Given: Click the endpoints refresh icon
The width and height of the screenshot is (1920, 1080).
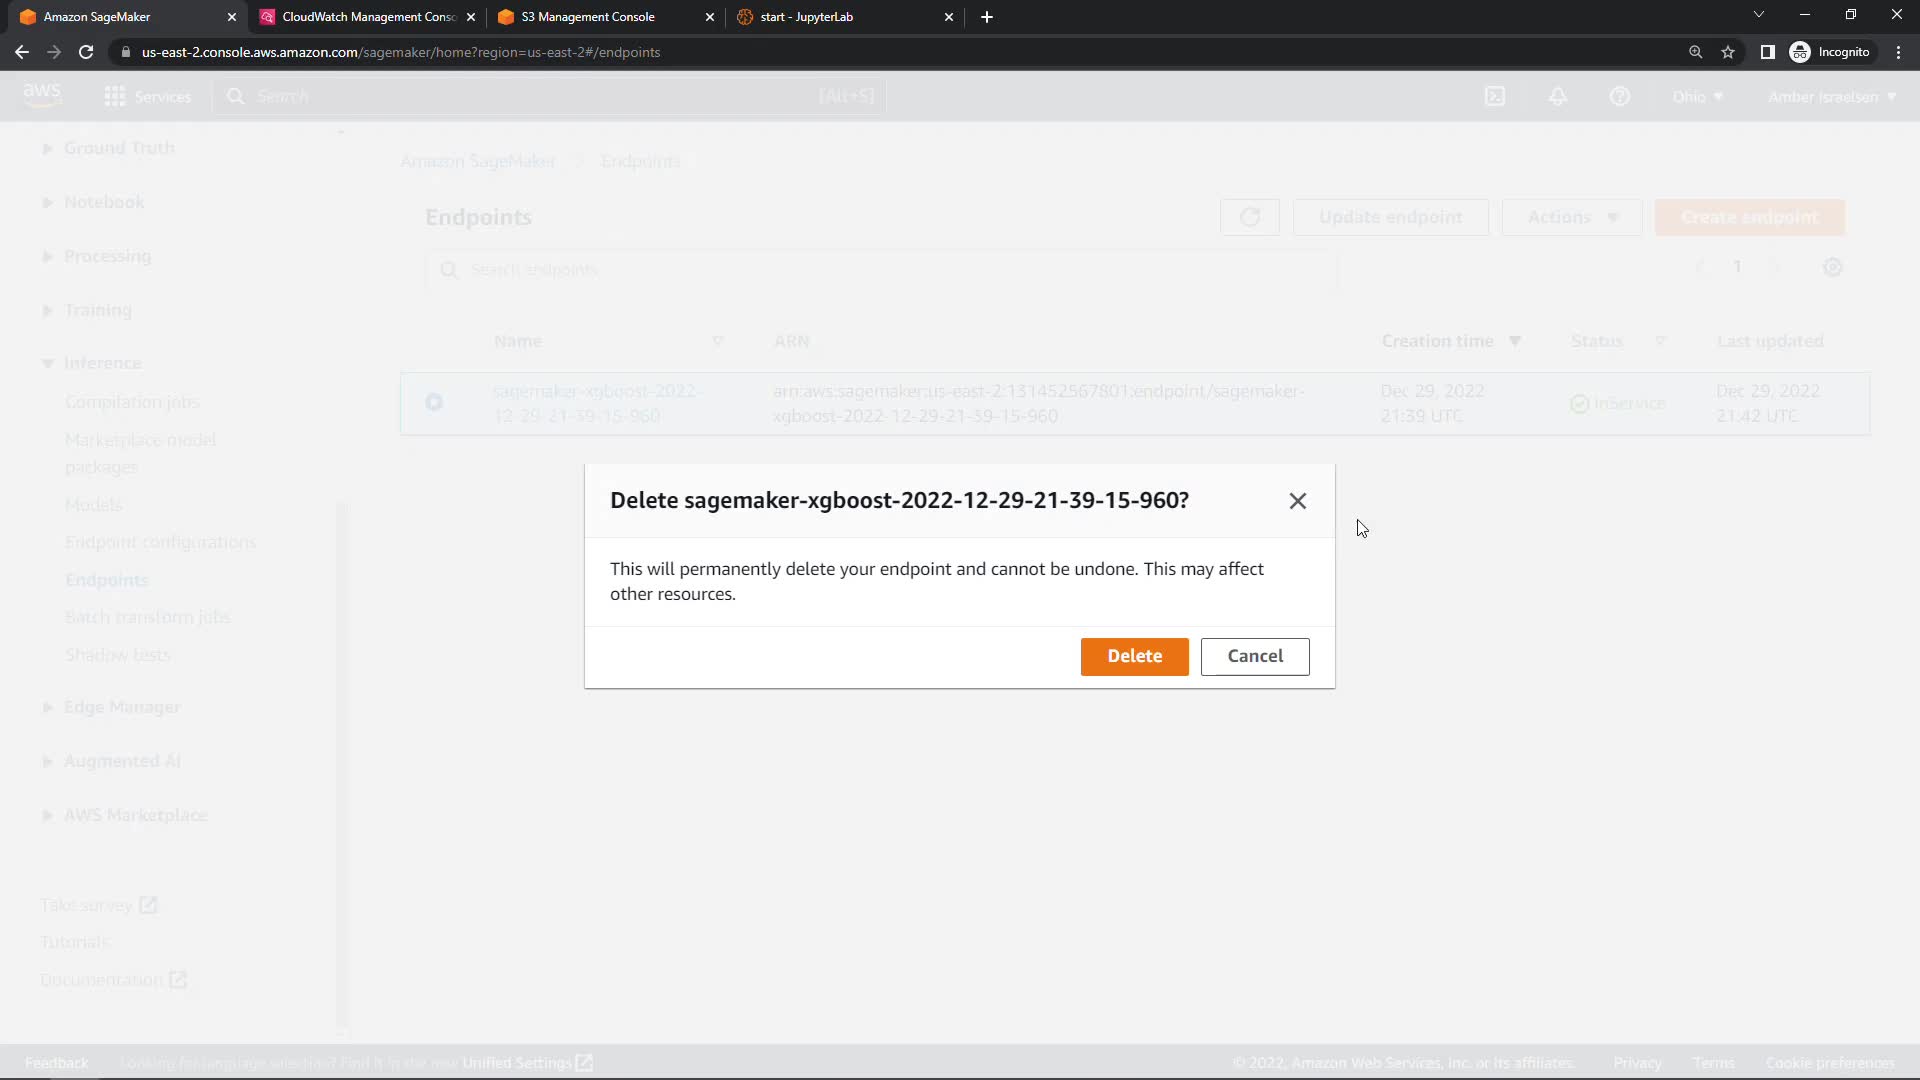Looking at the screenshot, I should pyautogui.click(x=1249, y=217).
